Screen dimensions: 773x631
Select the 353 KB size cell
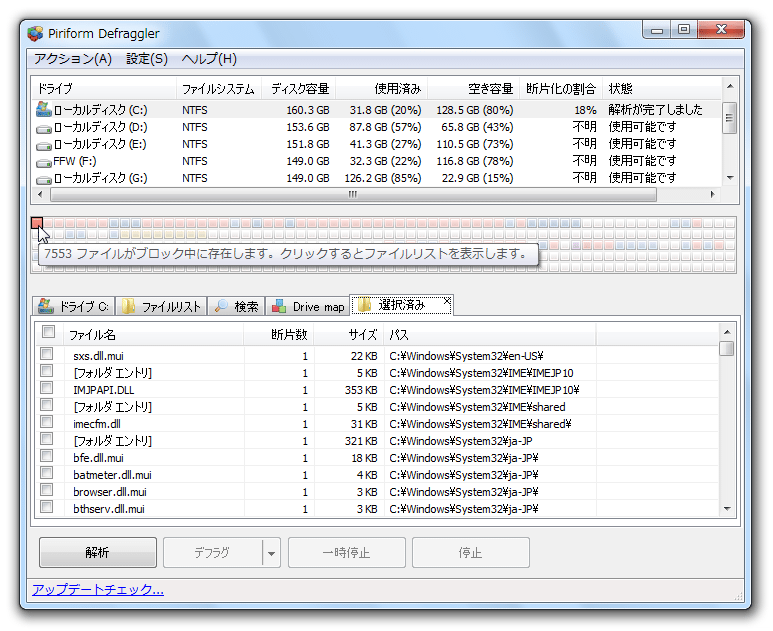pos(361,390)
